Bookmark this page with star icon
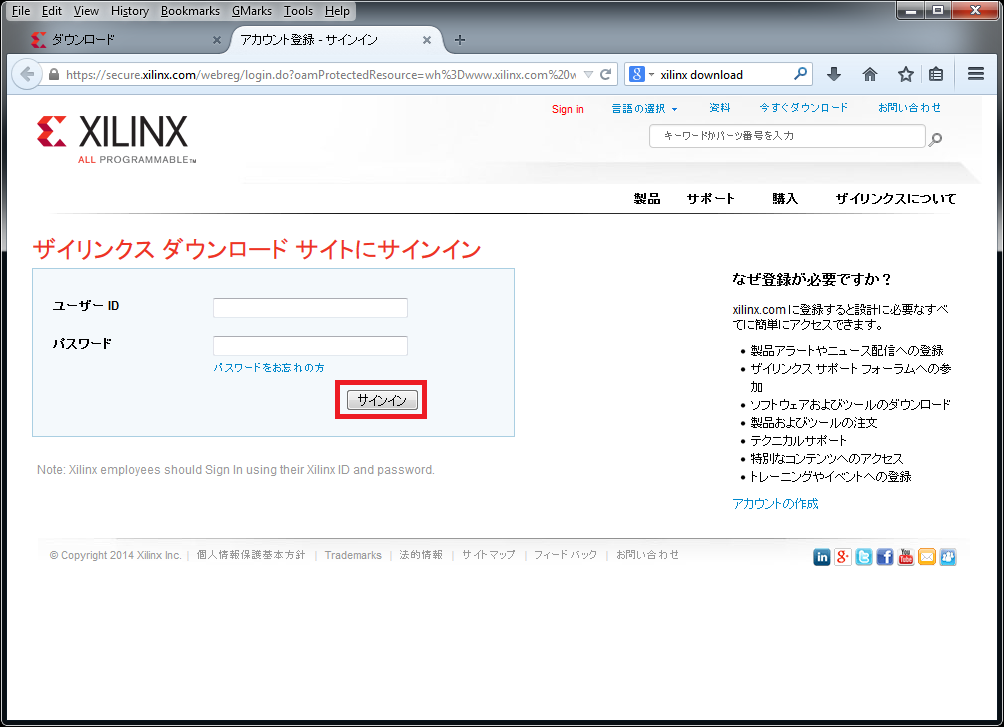1004x727 pixels. pyautogui.click(x=905, y=74)
